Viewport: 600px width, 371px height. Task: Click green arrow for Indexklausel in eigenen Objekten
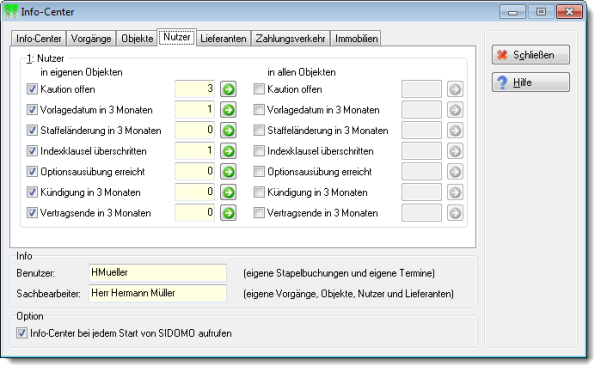click(228, 151)
